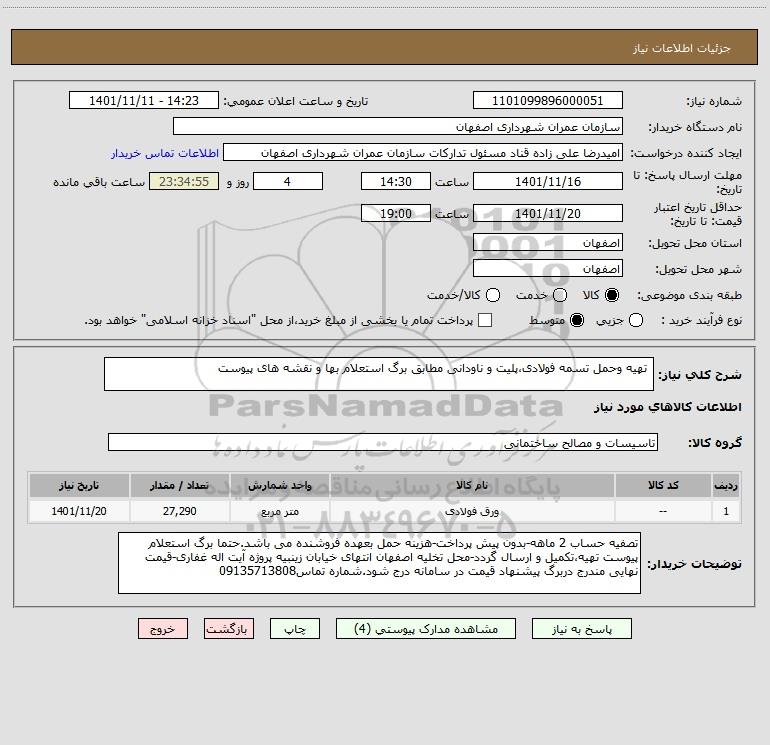Screen dimensions: 770x745
Task: Click the چاپ print button
Action: tap(295, 629)
